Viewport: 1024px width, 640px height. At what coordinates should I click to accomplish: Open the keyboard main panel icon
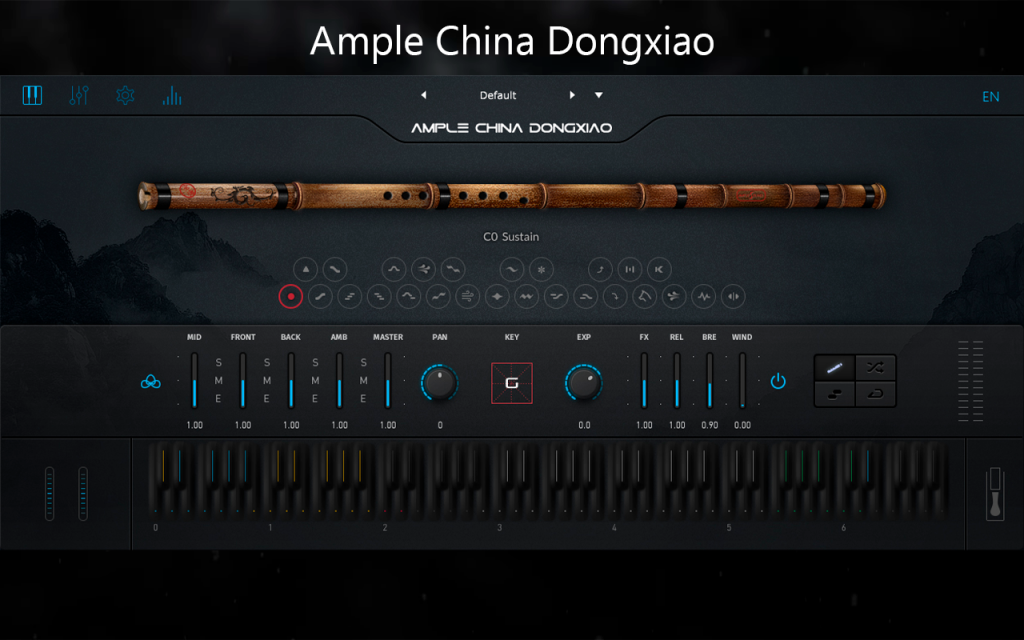click(32, 95)
